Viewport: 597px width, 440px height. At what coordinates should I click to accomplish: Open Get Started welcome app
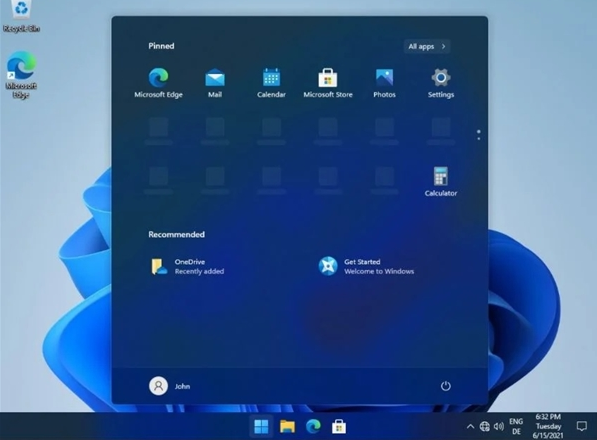[366, 266]
